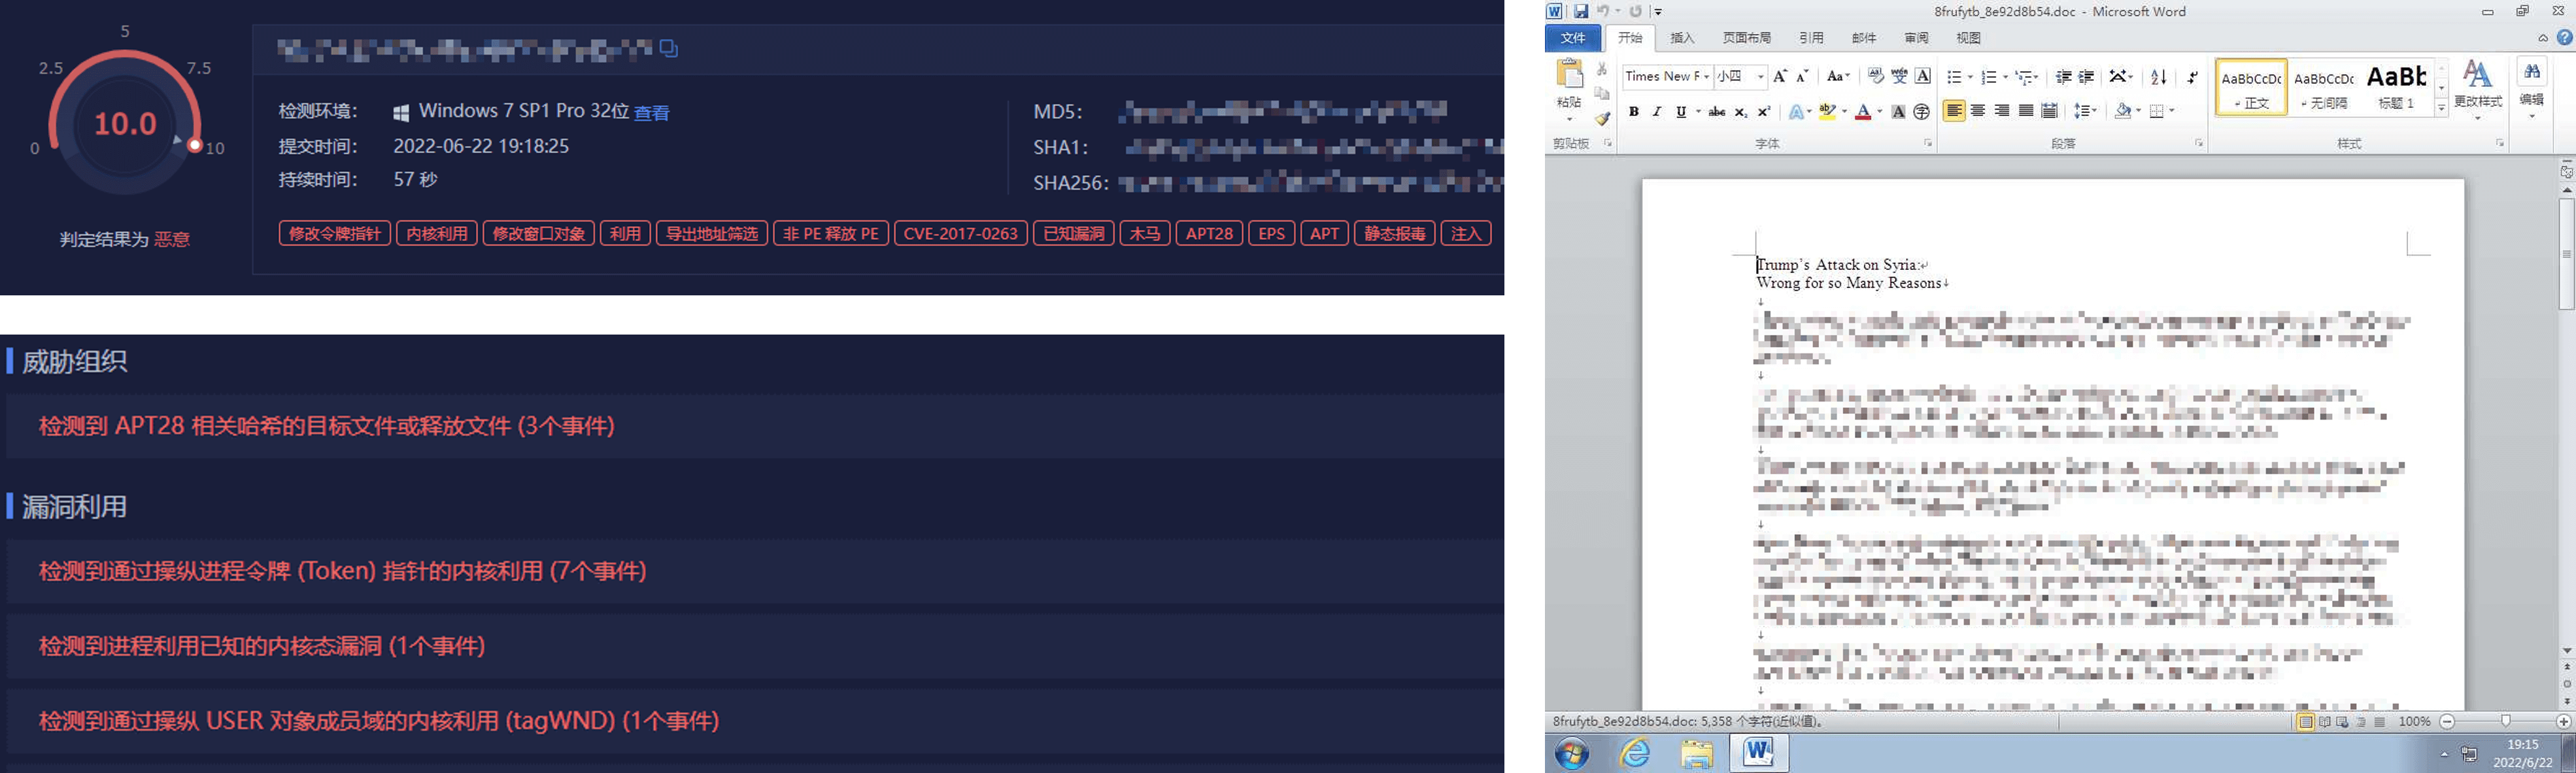Screen dimensions: 2576x773
Task: Click the CVE-2017-0263 tag
Action: [x=960, y=233]
